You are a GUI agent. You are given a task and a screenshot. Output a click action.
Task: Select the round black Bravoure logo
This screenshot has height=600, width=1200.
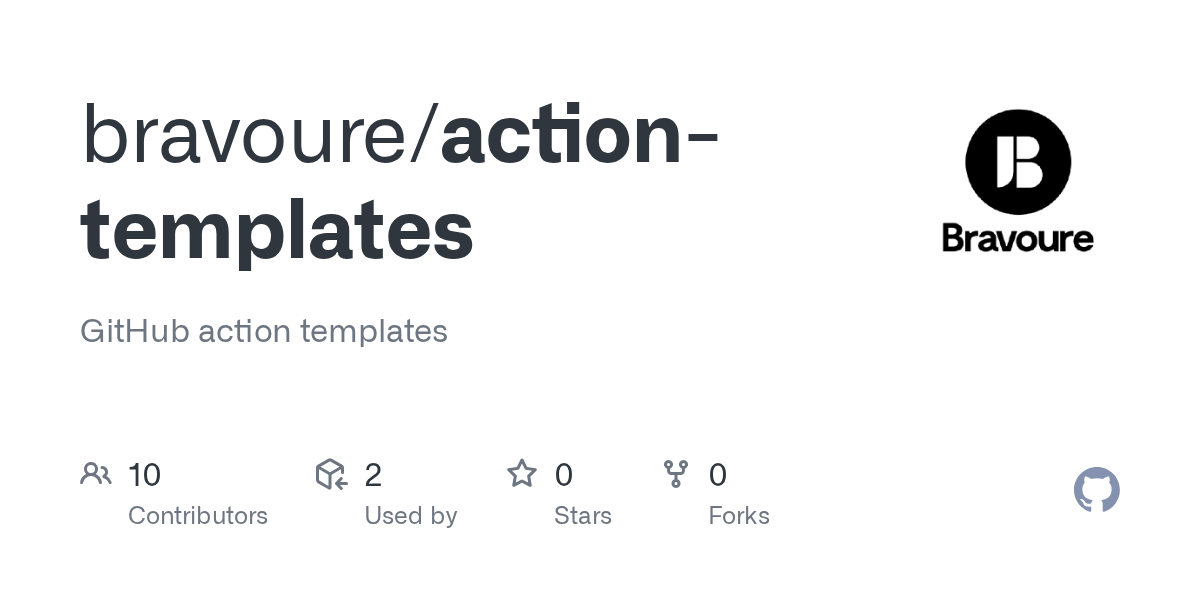[1018, 163]
